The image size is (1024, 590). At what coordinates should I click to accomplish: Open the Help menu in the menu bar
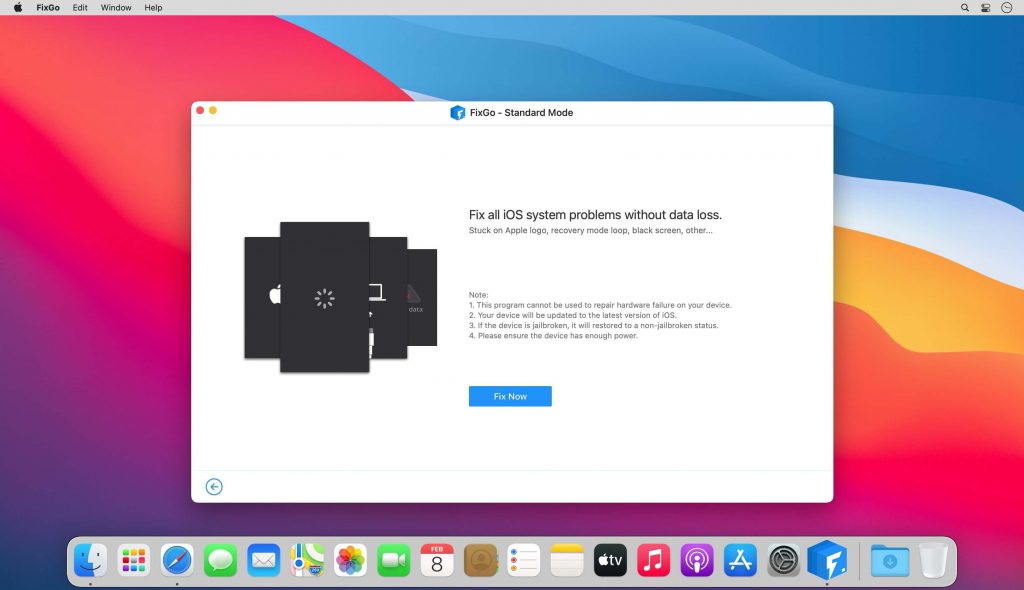(x=153, y=7)
